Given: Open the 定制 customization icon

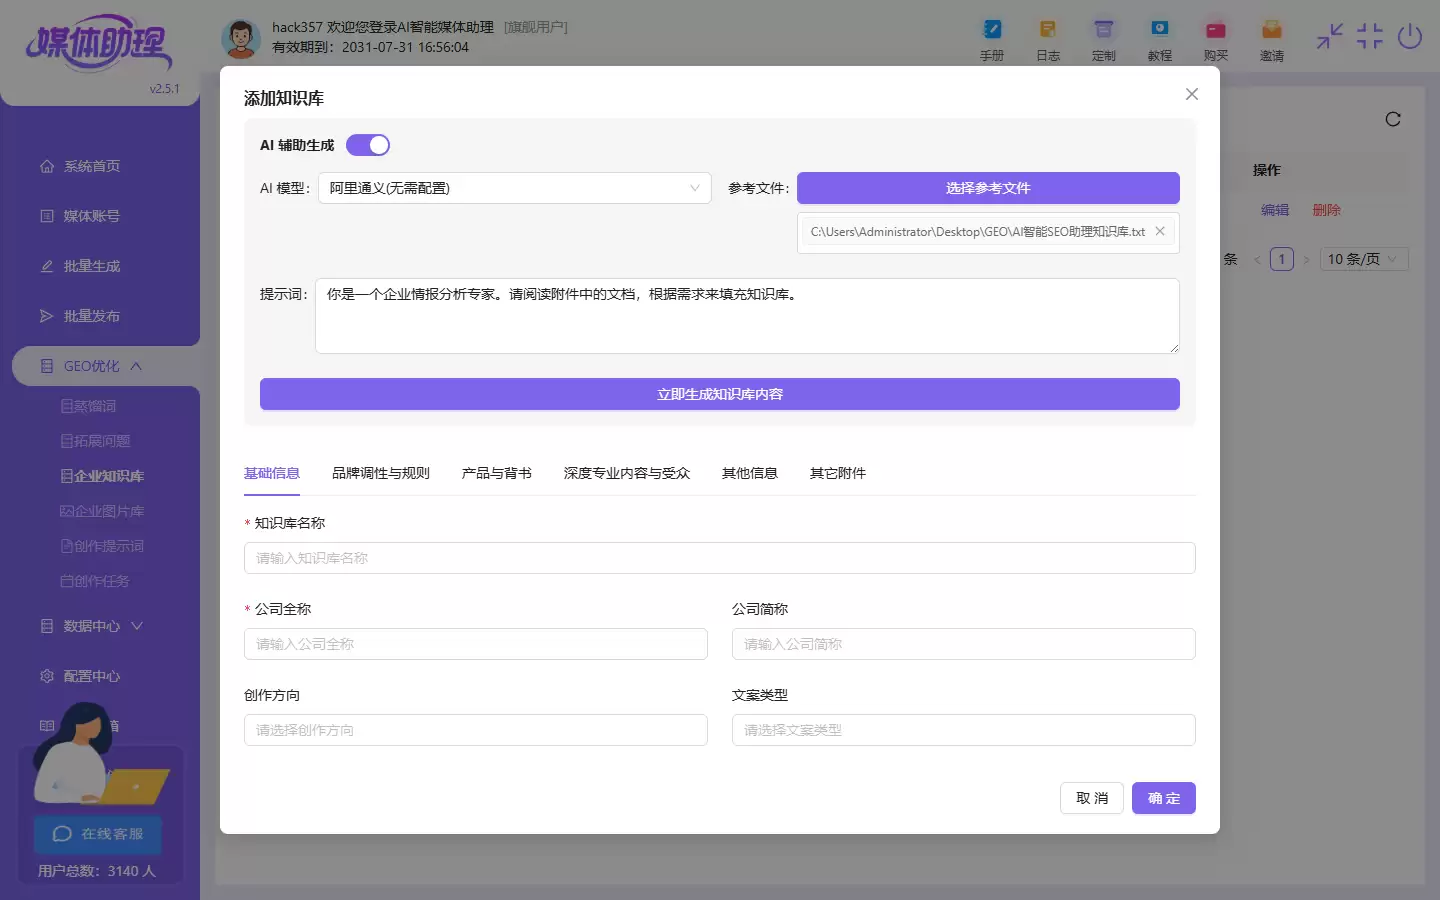Looking at the screenshot, I should click(x=1104, y=39).
